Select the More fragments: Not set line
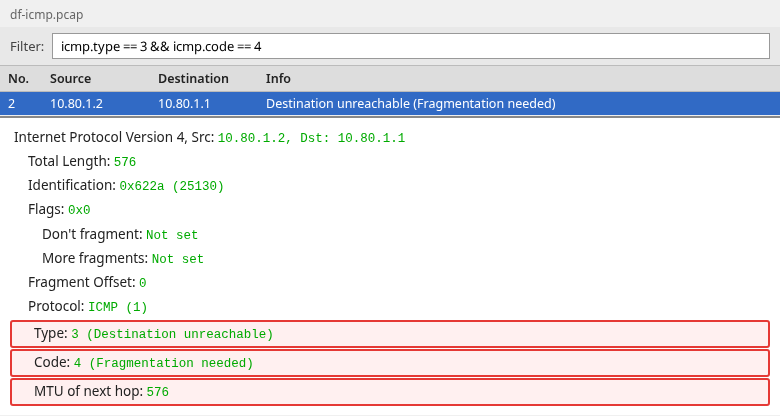Screen dimensions: 780x416 coord(123,258)
